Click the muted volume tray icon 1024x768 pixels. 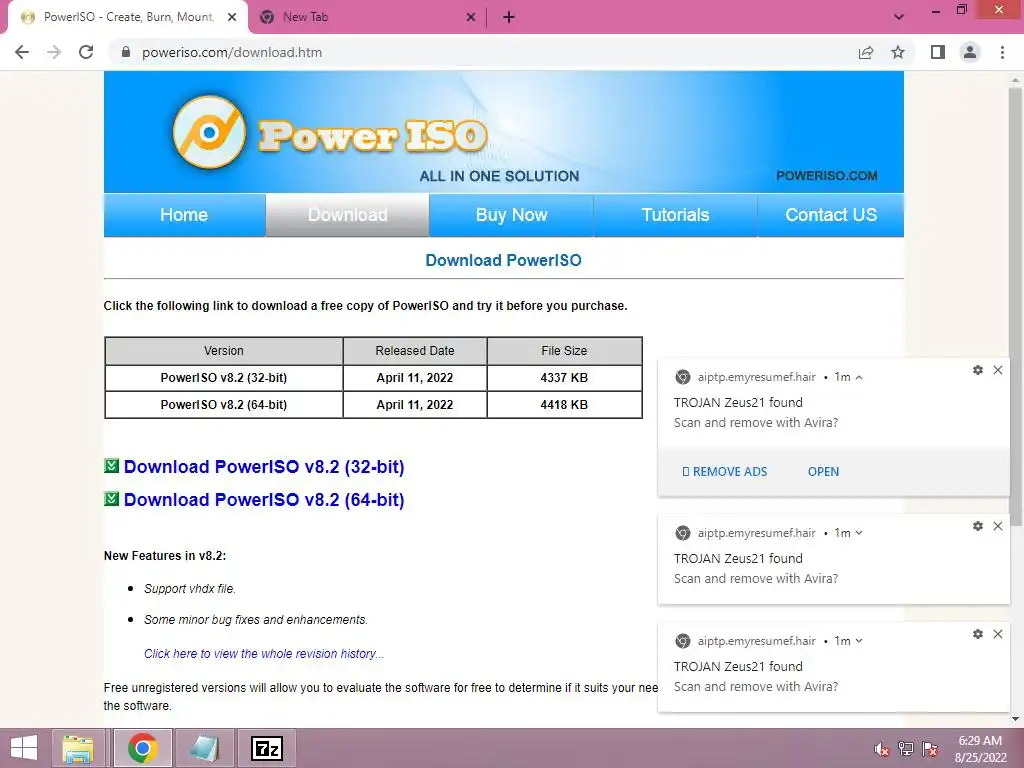pos(882,749)
